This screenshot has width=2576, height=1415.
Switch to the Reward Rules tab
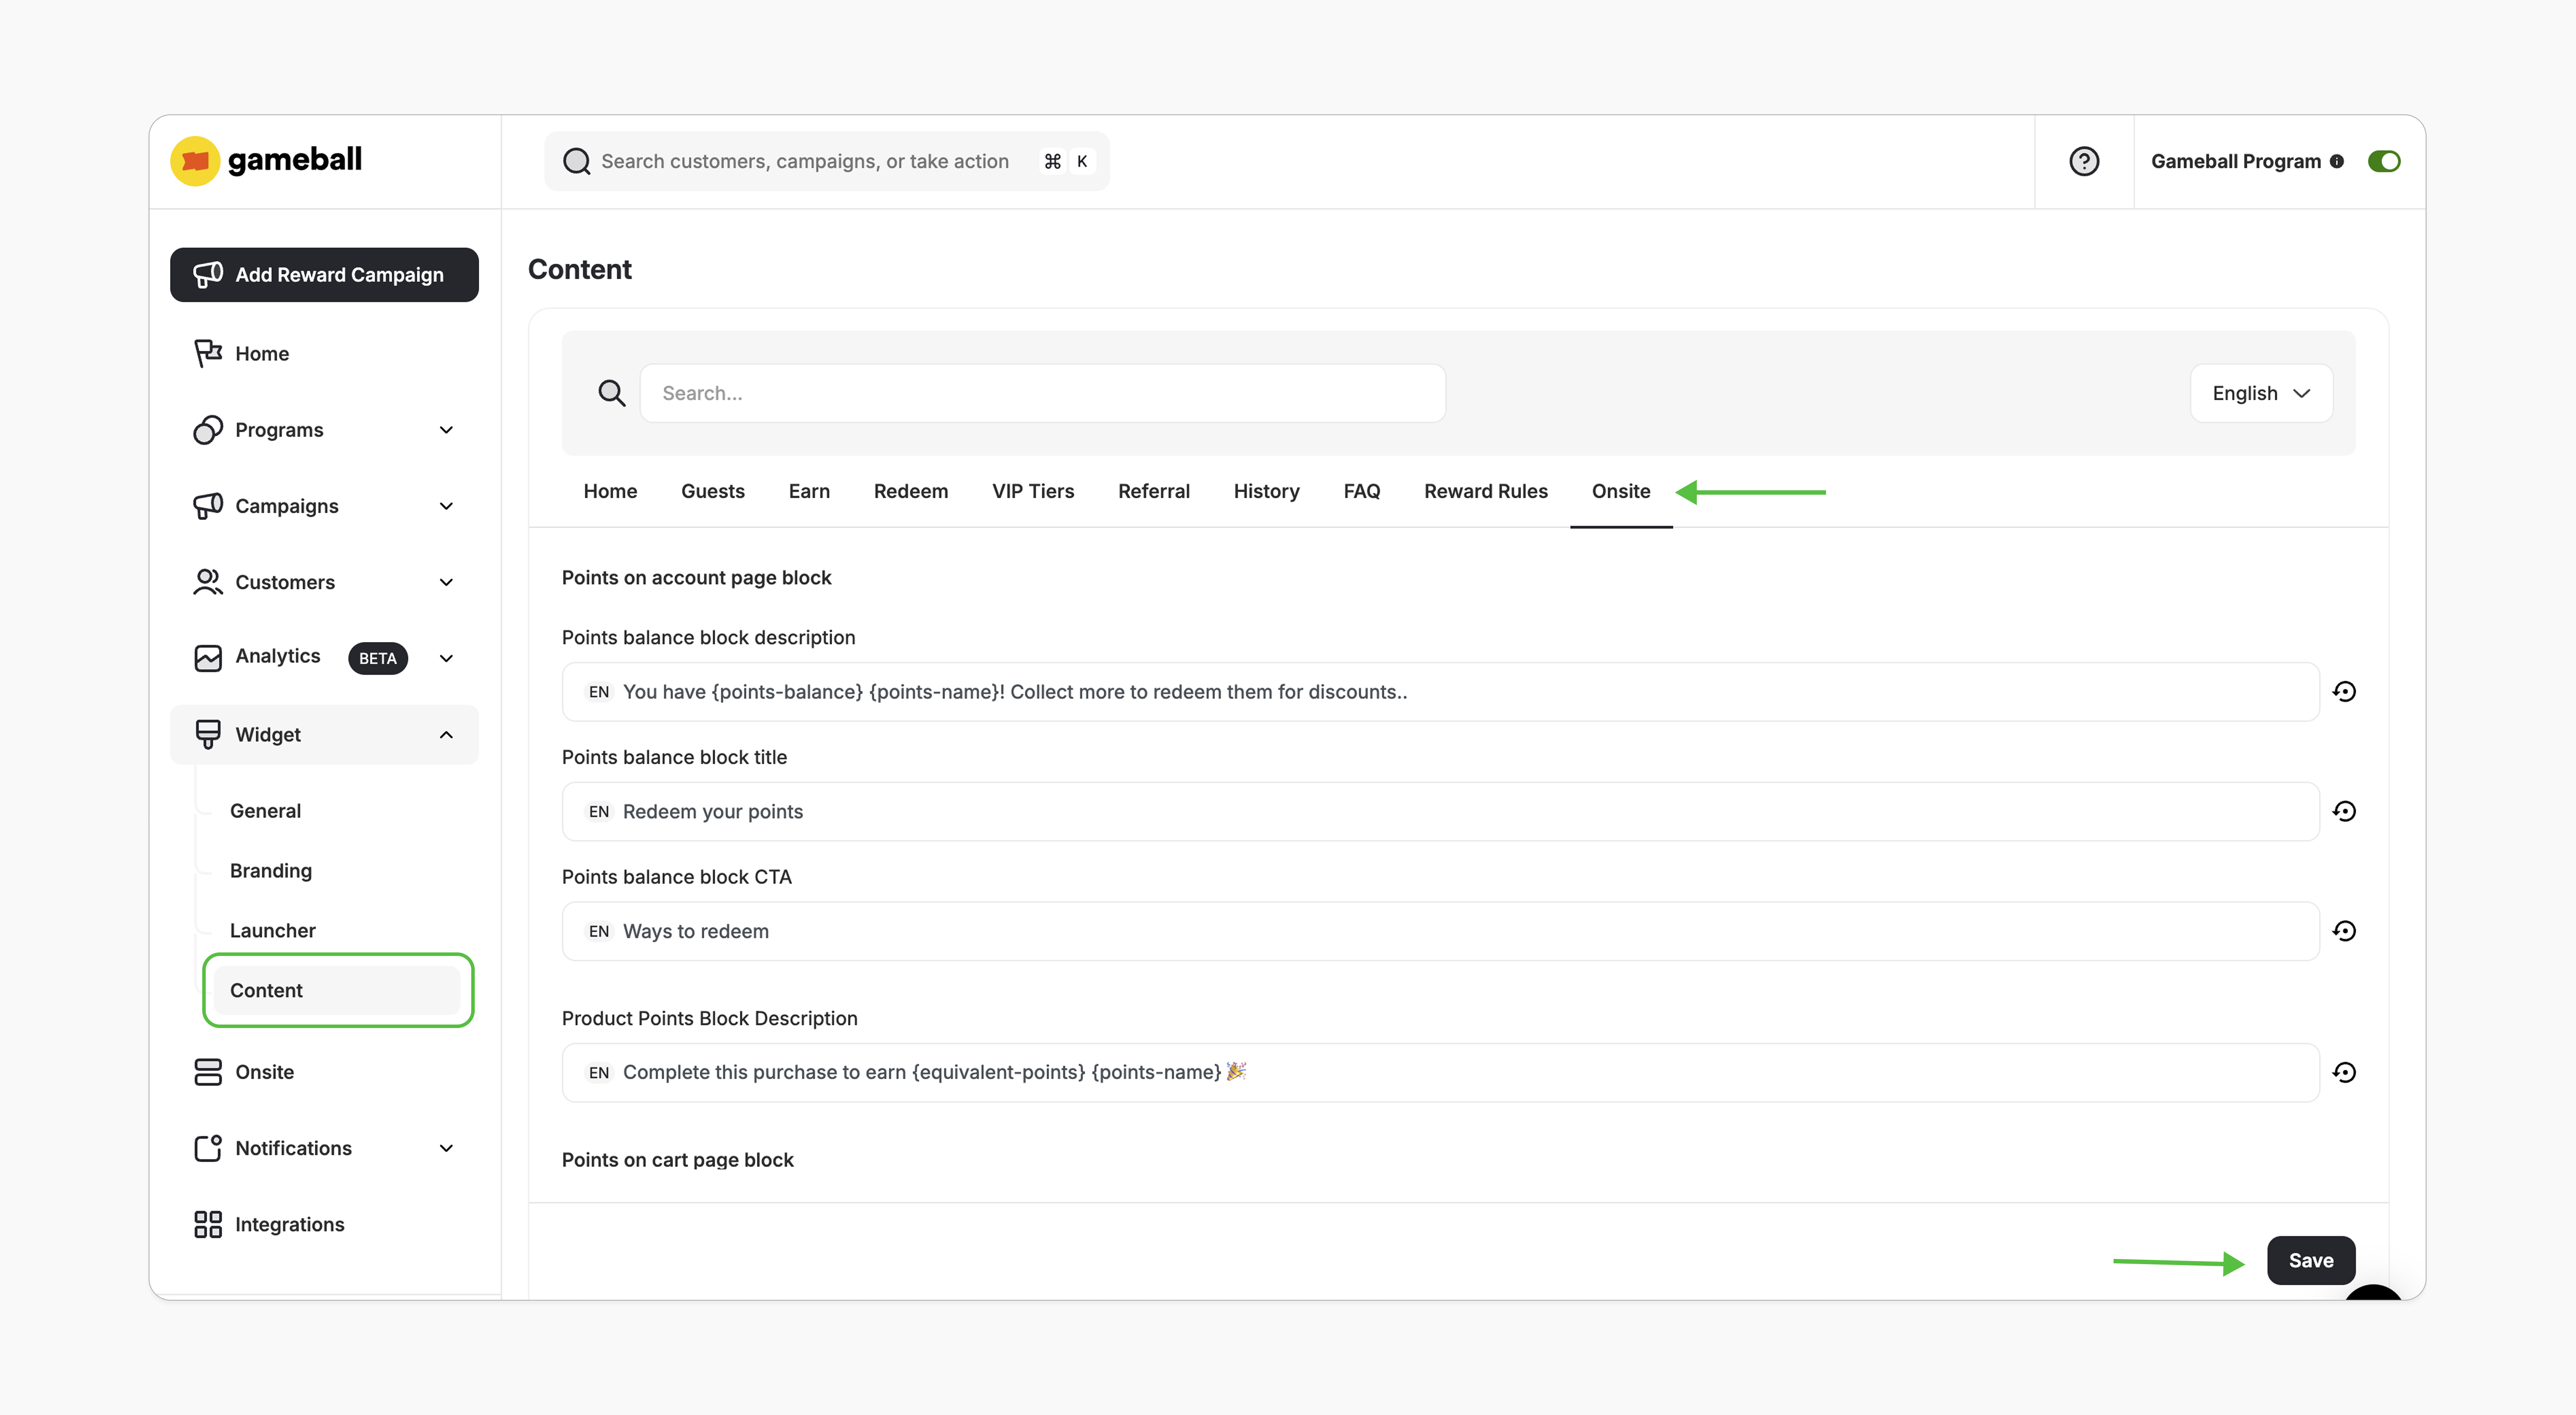point(1486,491)
